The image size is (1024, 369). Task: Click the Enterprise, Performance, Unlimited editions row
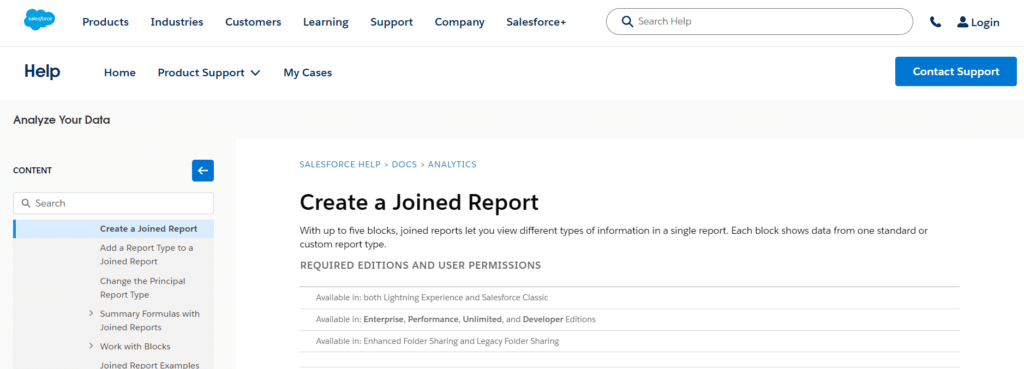[x=630, y=319]
